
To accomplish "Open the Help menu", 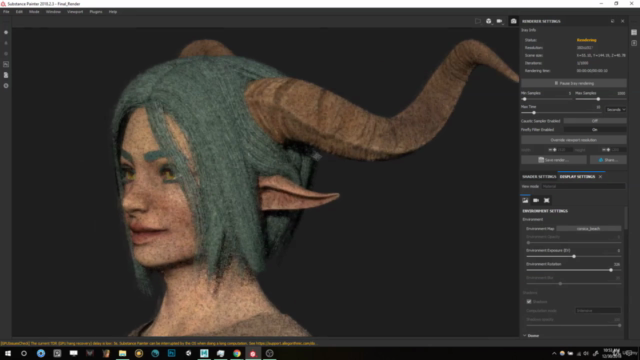I will [113, 12].
